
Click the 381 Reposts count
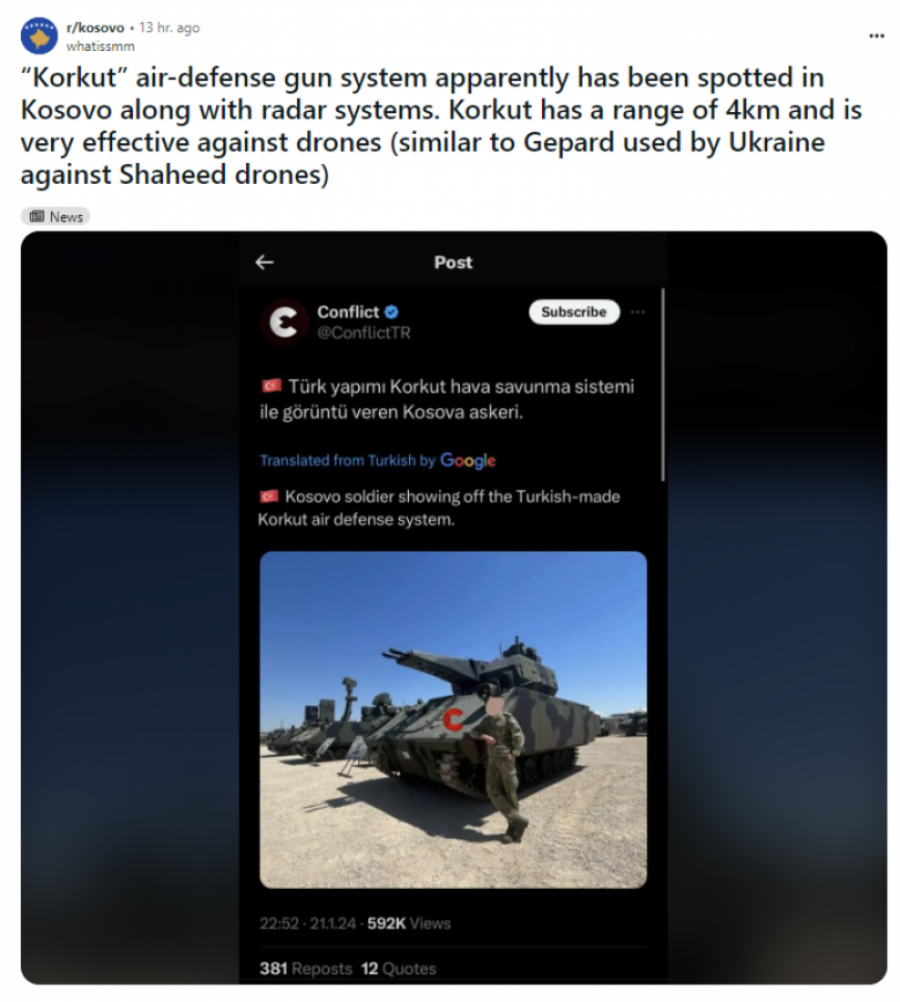305,968
